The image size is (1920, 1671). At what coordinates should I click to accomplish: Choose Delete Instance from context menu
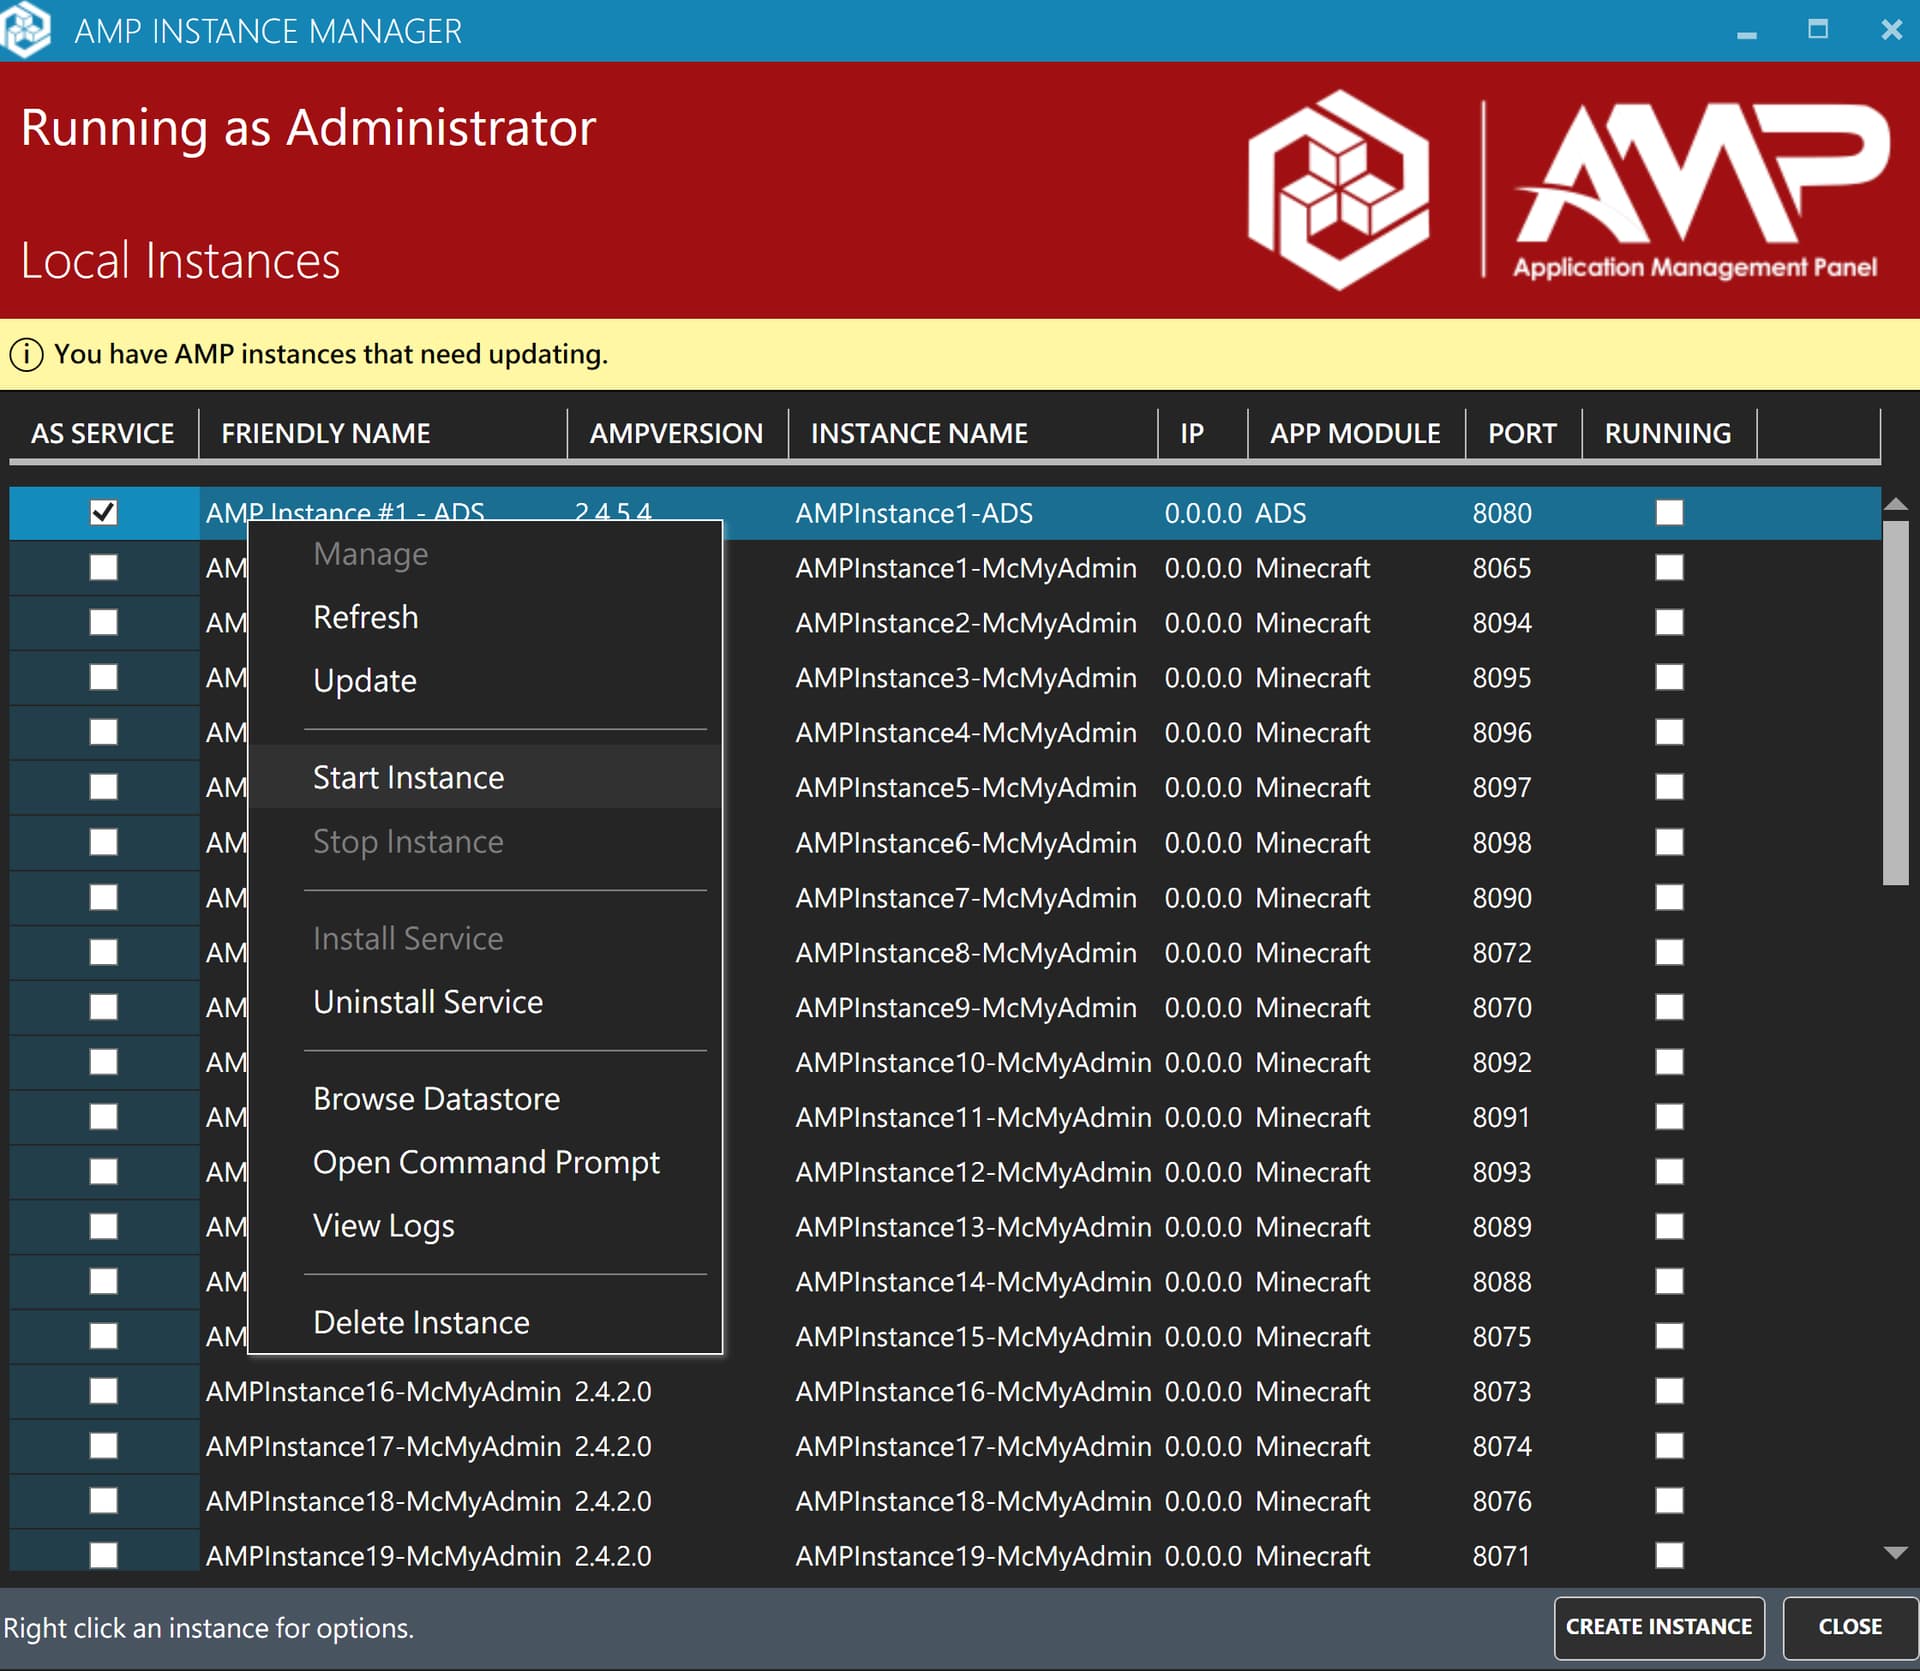click(x=485, y=1323)
